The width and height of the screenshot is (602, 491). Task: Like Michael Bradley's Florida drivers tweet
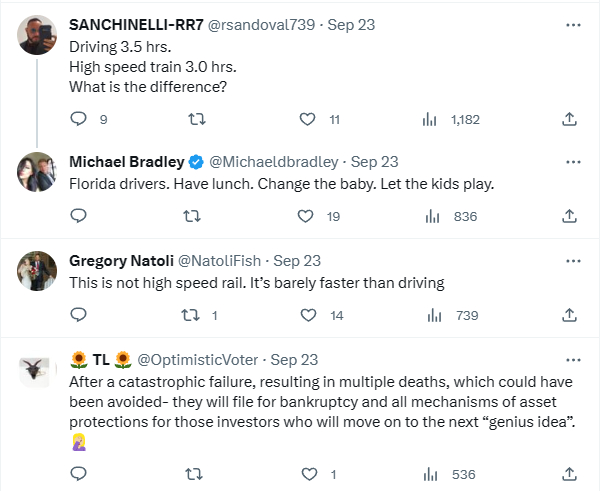310,216
